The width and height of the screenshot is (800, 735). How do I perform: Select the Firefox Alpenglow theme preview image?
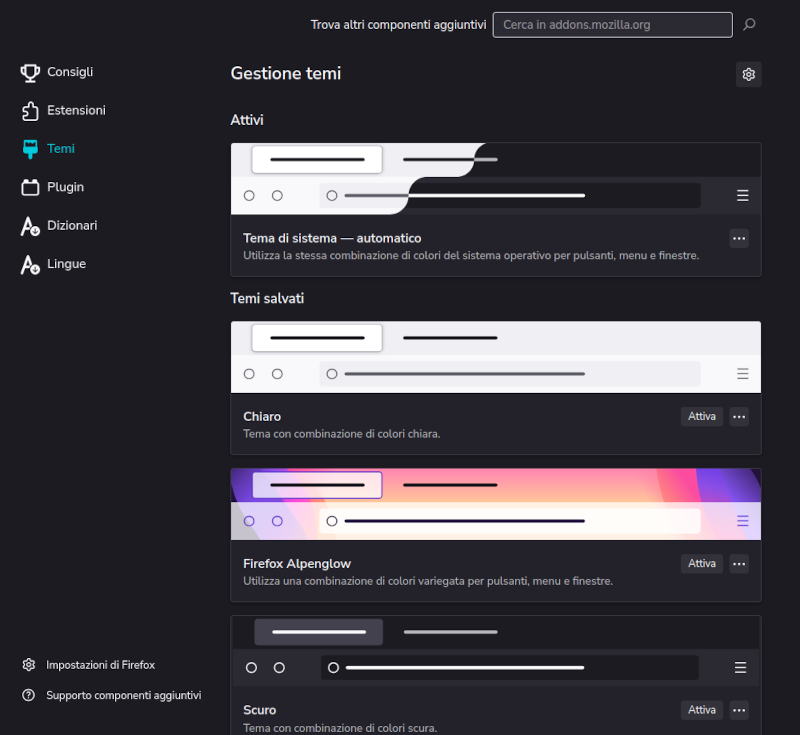pyautogui.click(x=495, y=505)
